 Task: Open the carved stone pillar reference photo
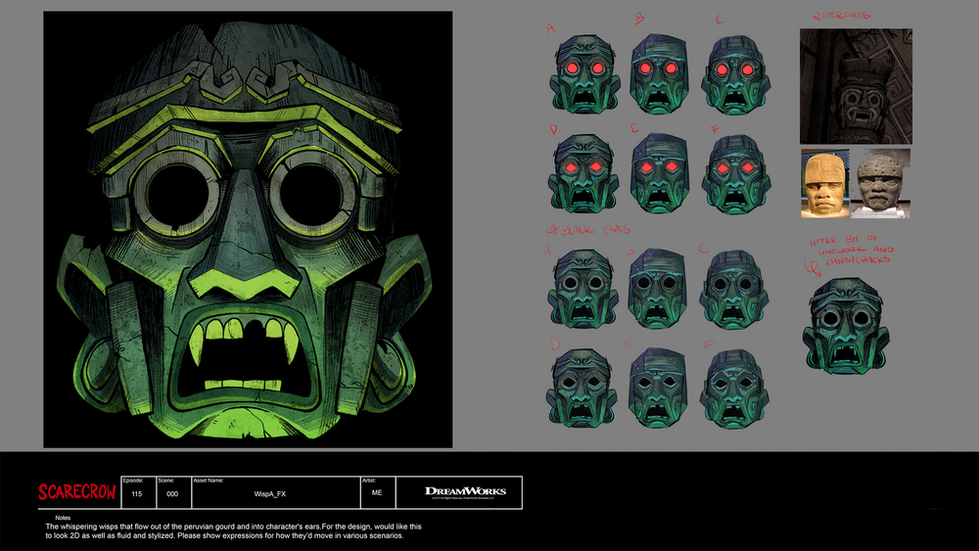[855, 86]
